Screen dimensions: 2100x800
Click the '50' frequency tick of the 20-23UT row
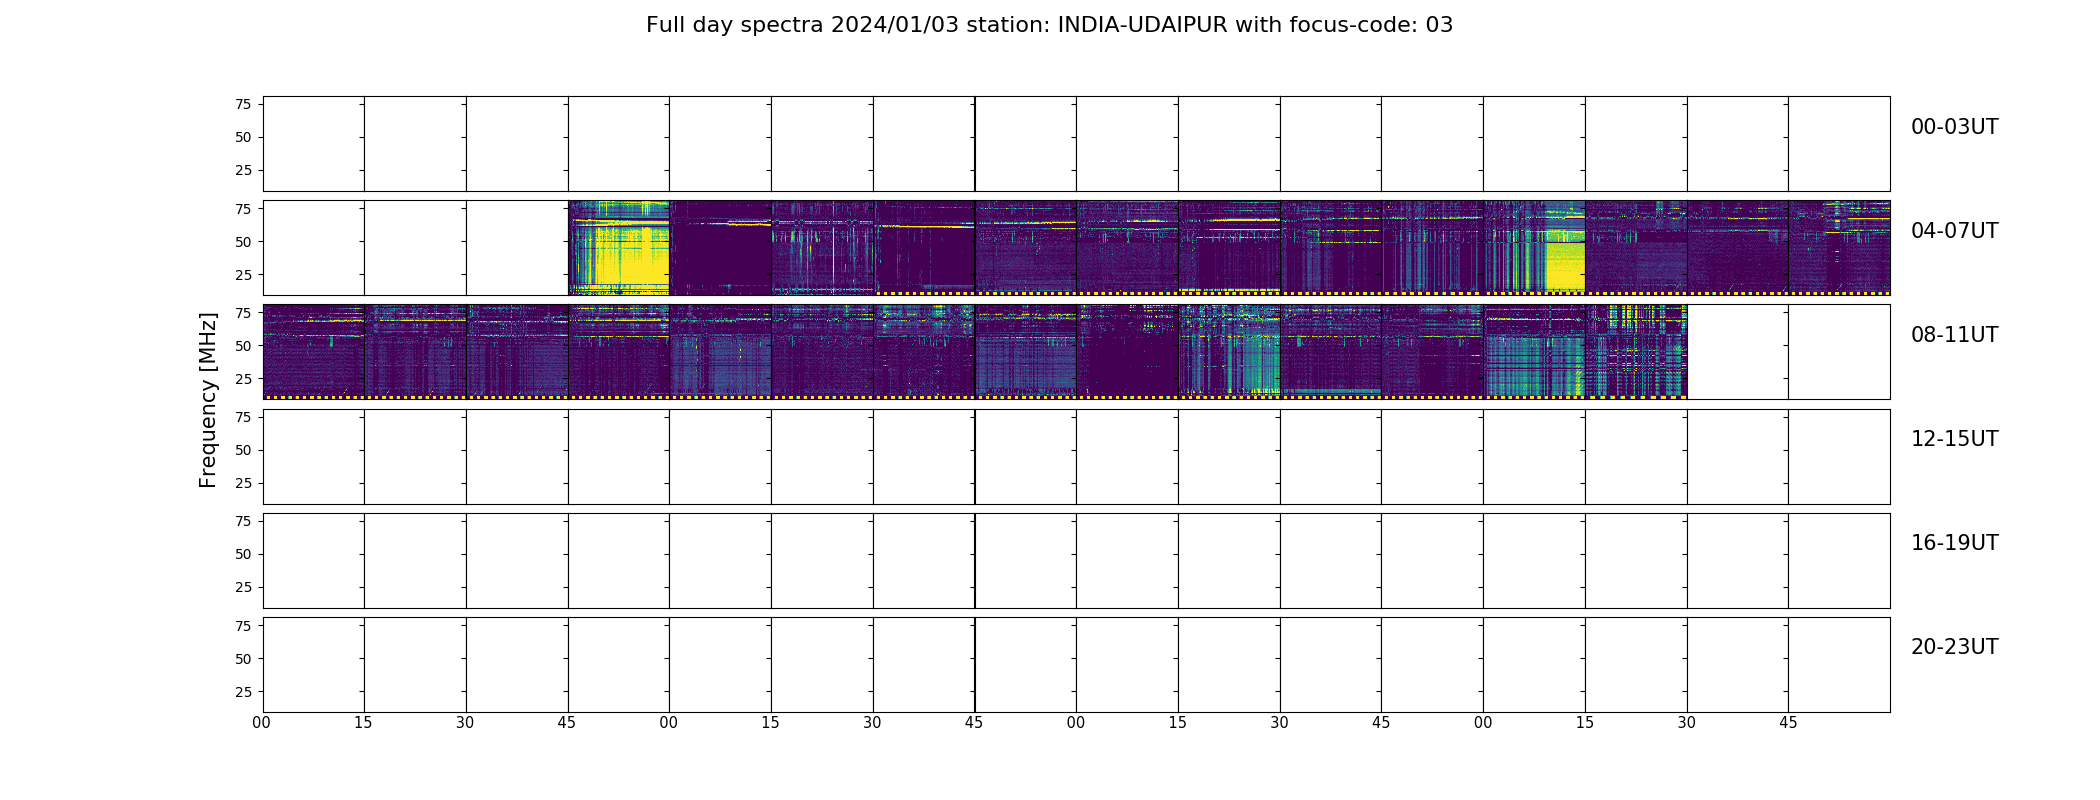pyautogui.click(x=243, y=659)
